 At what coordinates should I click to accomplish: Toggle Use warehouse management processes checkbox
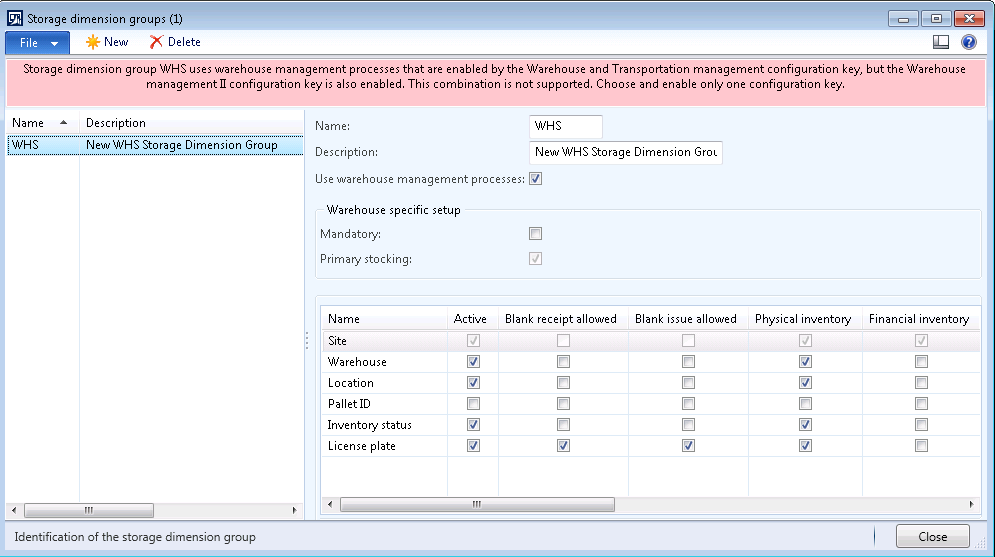tap(536, 179)
